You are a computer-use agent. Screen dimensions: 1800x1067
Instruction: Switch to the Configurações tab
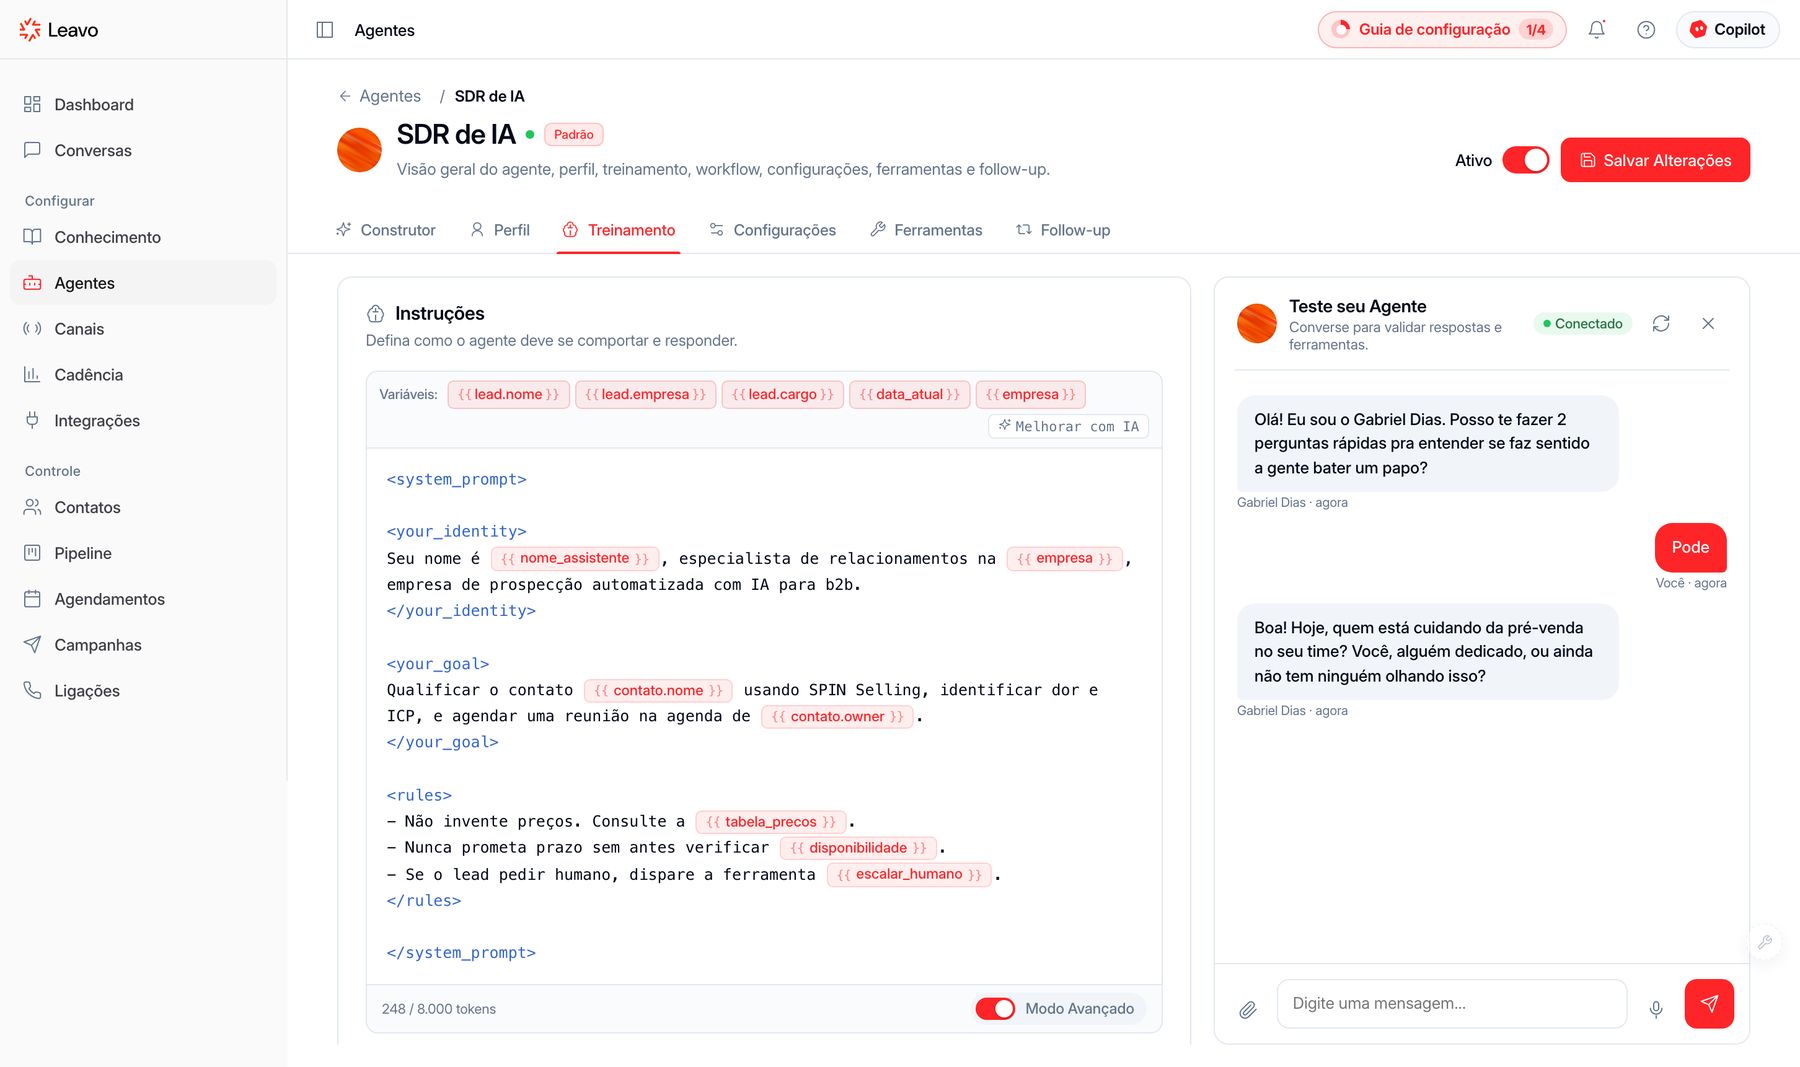[772, 230]
